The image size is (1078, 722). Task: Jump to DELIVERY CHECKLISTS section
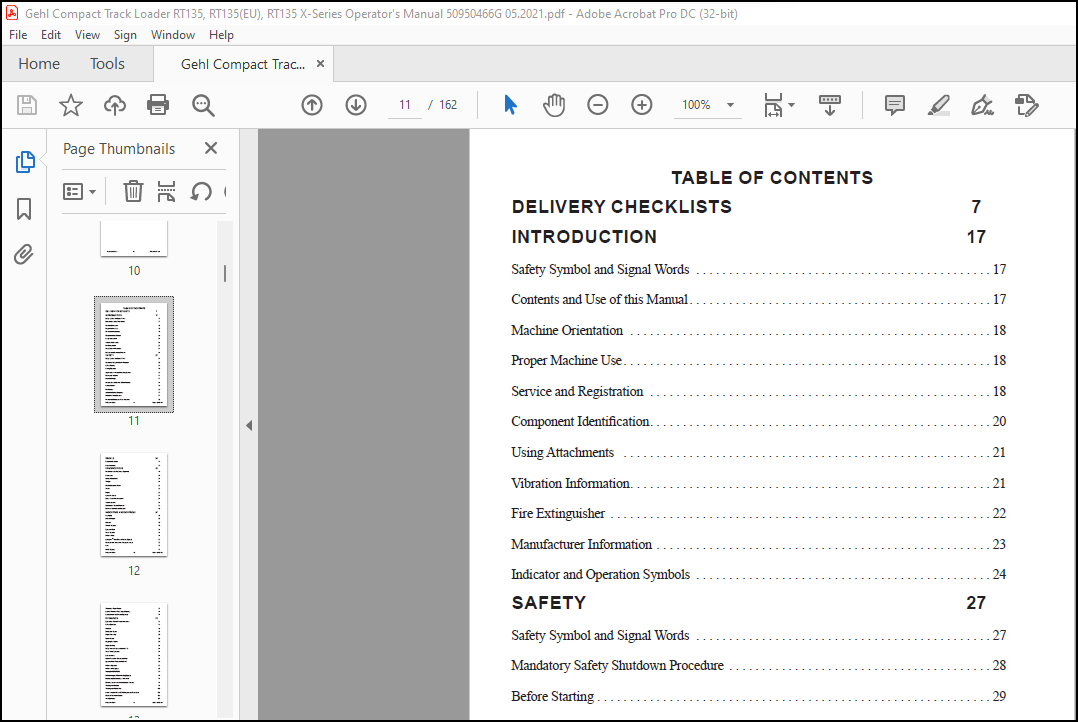[622, 207]
